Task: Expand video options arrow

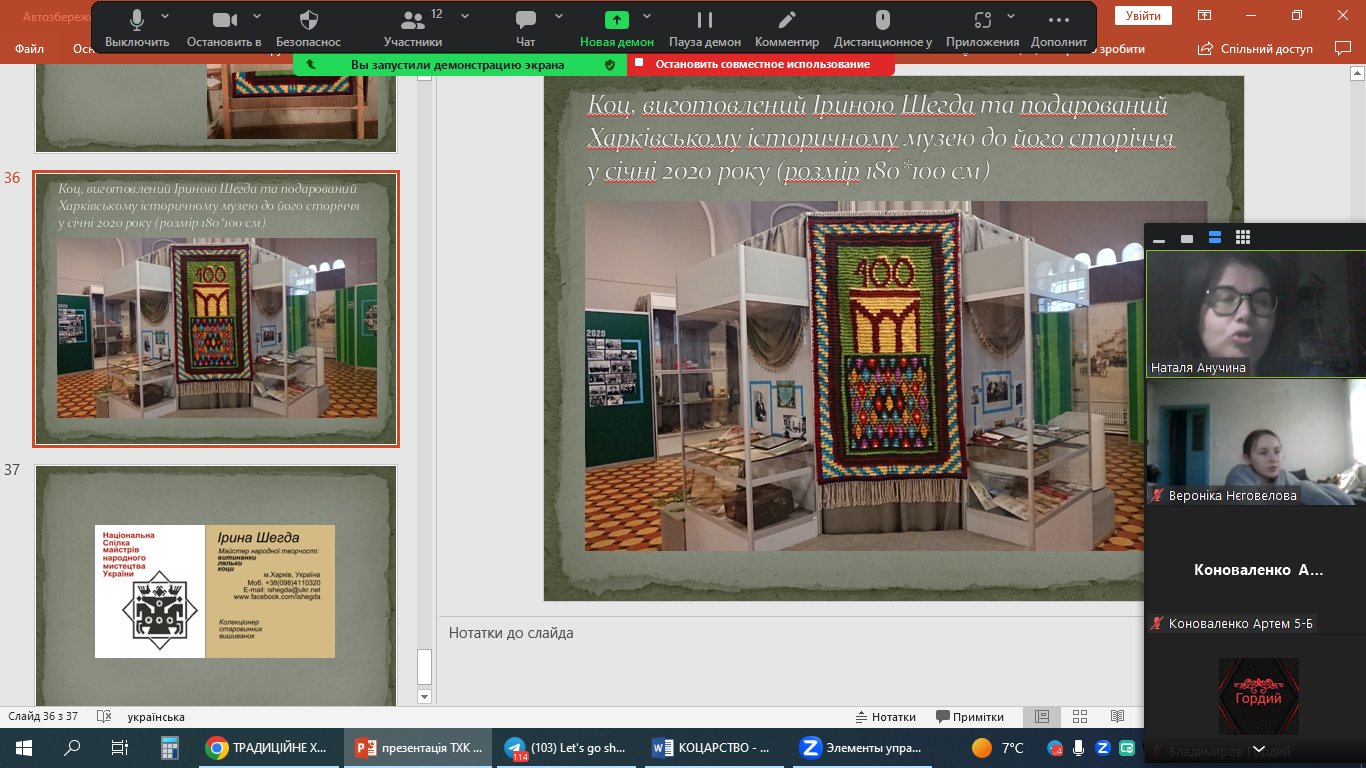Action: pos(257,16)
